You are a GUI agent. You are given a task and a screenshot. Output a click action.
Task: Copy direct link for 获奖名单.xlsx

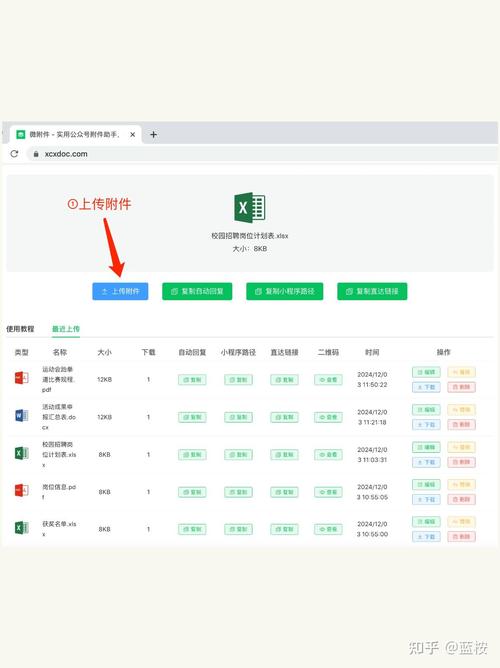pyautogui.click(x=284, y=529)
